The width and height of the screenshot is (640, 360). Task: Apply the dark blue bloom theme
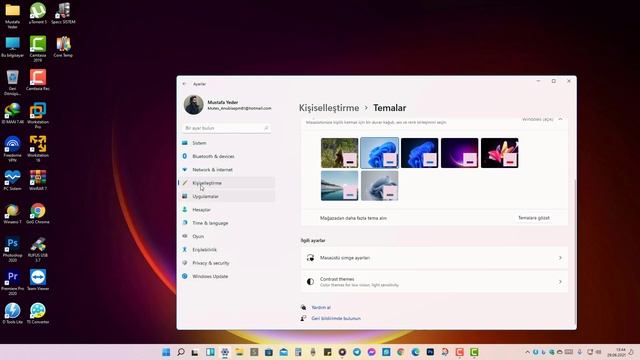coord(420,153)
